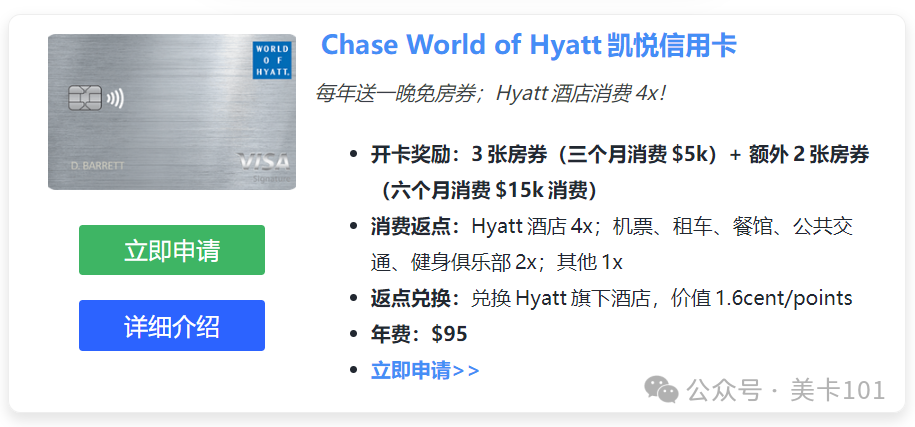Click the contactless payment symbol on card
The height and width of the screenshot is (427, 915).
tap(115, 99)
